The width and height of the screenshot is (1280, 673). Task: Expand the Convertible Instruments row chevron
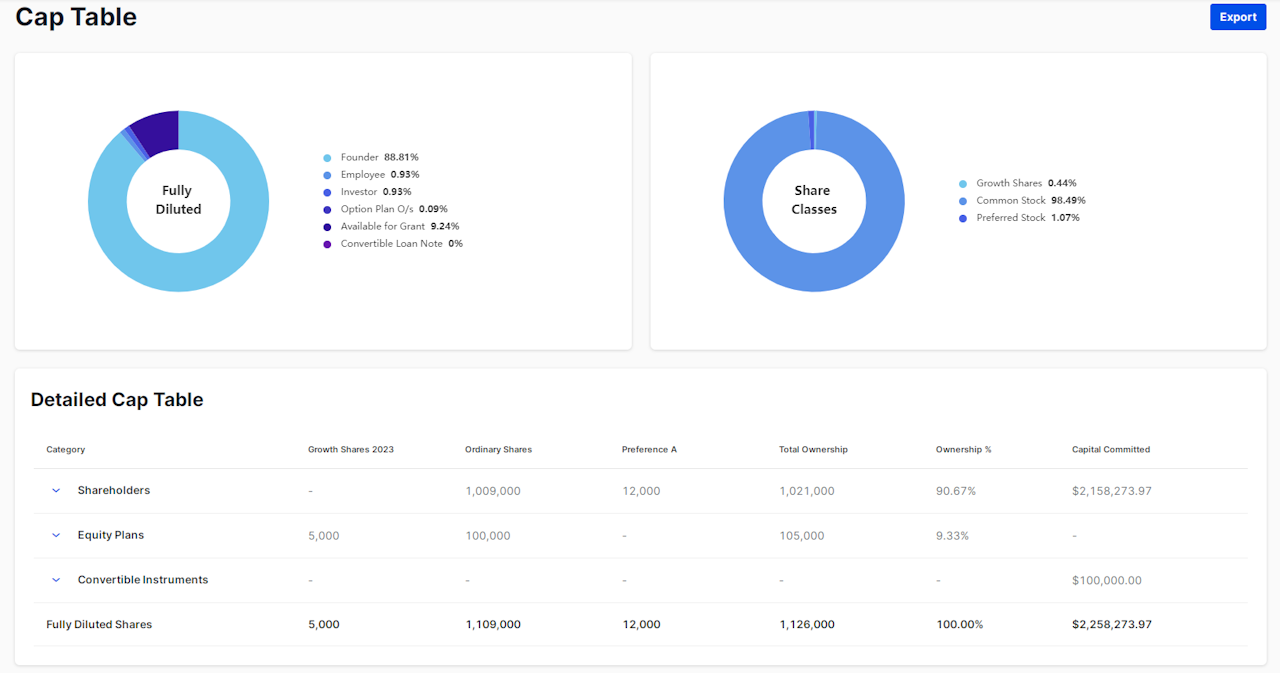tap(56, 580)
